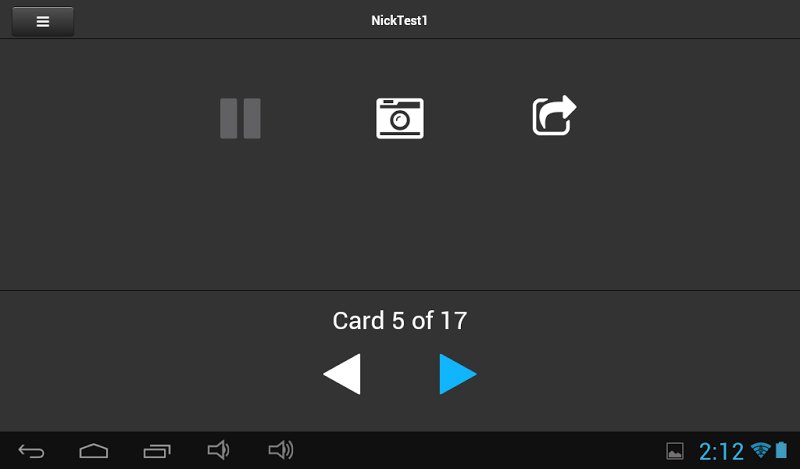The image size is (800, 469).
Task: Go to the previous card with white arrow
Action: [342, 374]
